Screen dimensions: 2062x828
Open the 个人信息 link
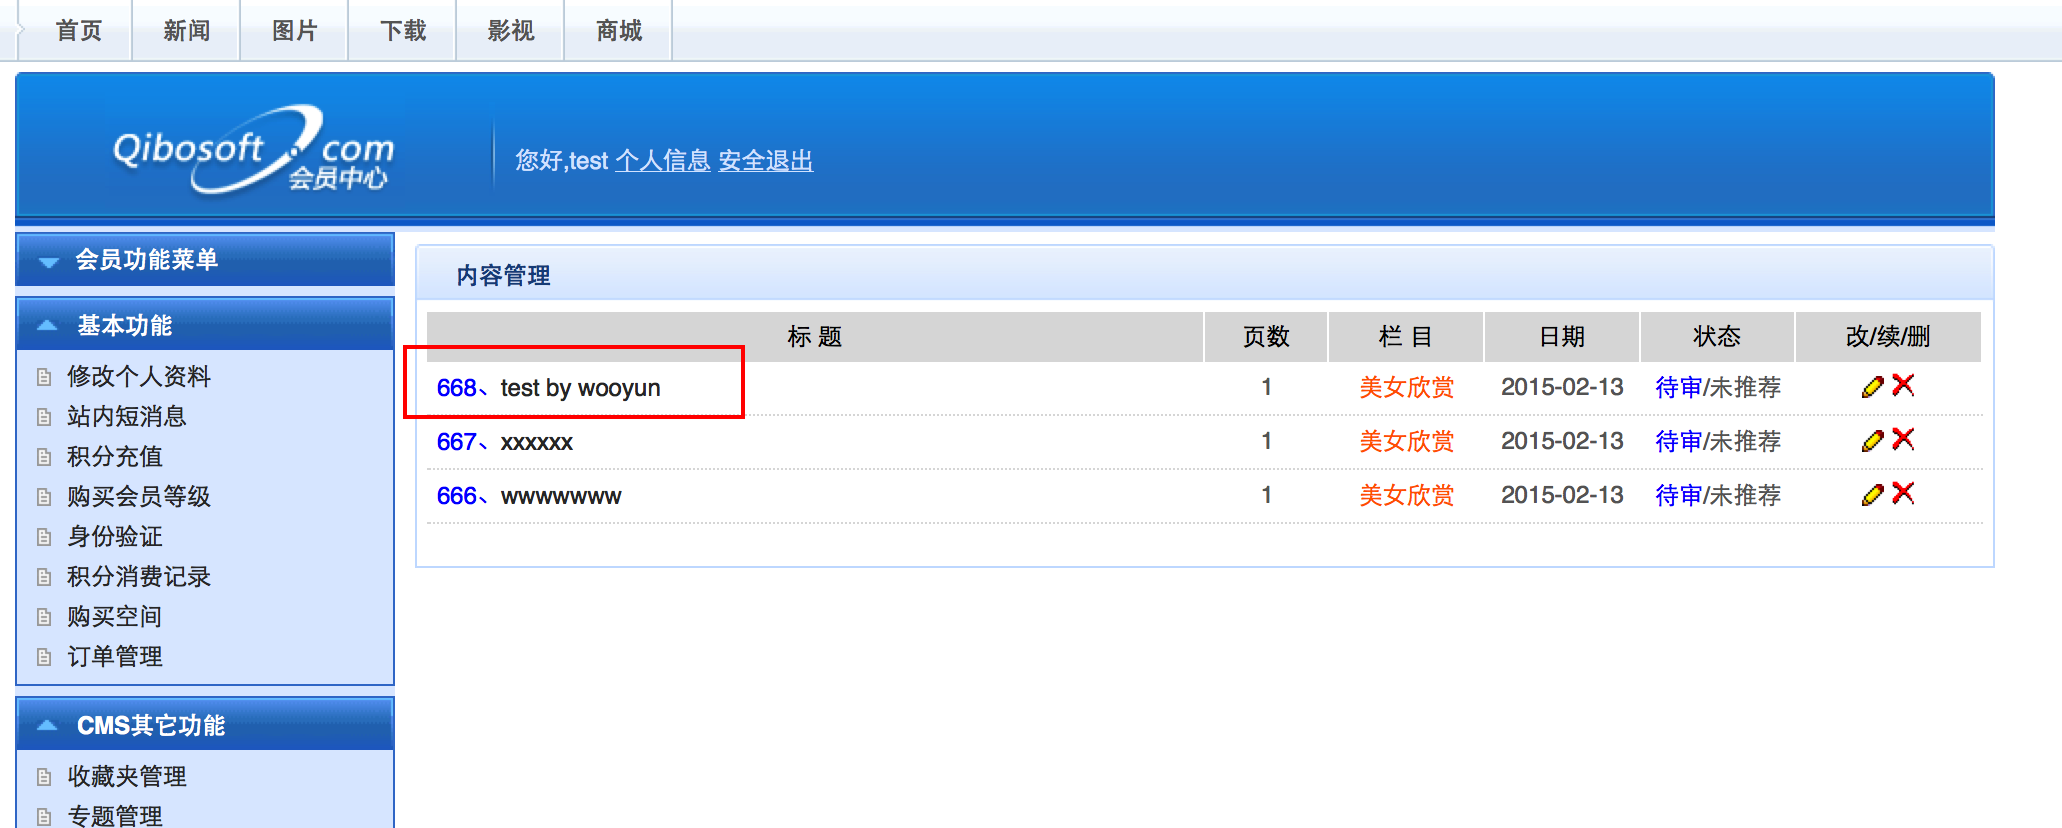662,161
